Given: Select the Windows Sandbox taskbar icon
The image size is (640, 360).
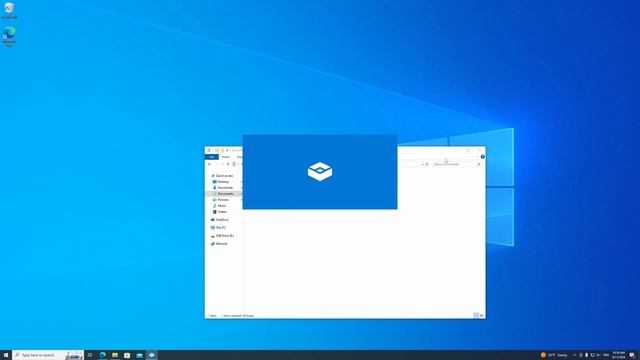Looking at the screenshot, I should pos(151,355).
